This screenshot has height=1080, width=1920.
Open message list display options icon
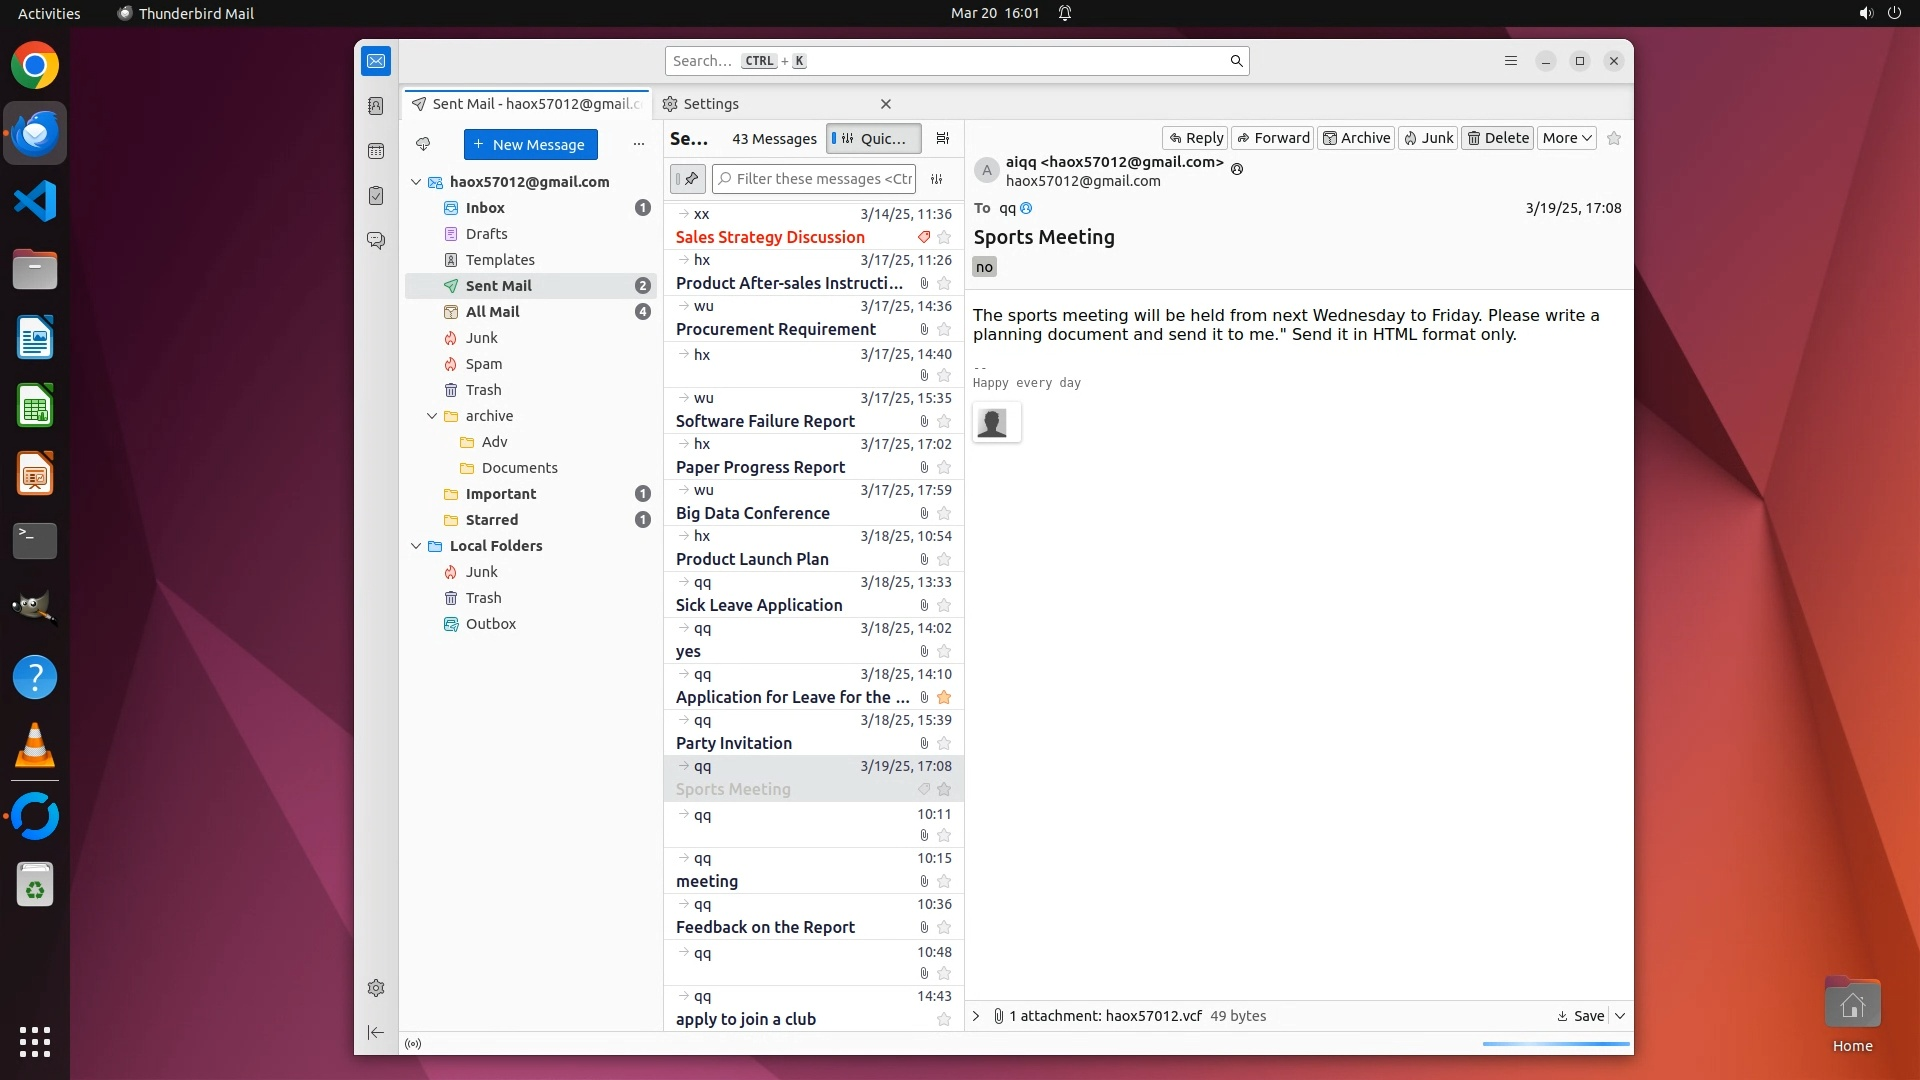point(942,139)
